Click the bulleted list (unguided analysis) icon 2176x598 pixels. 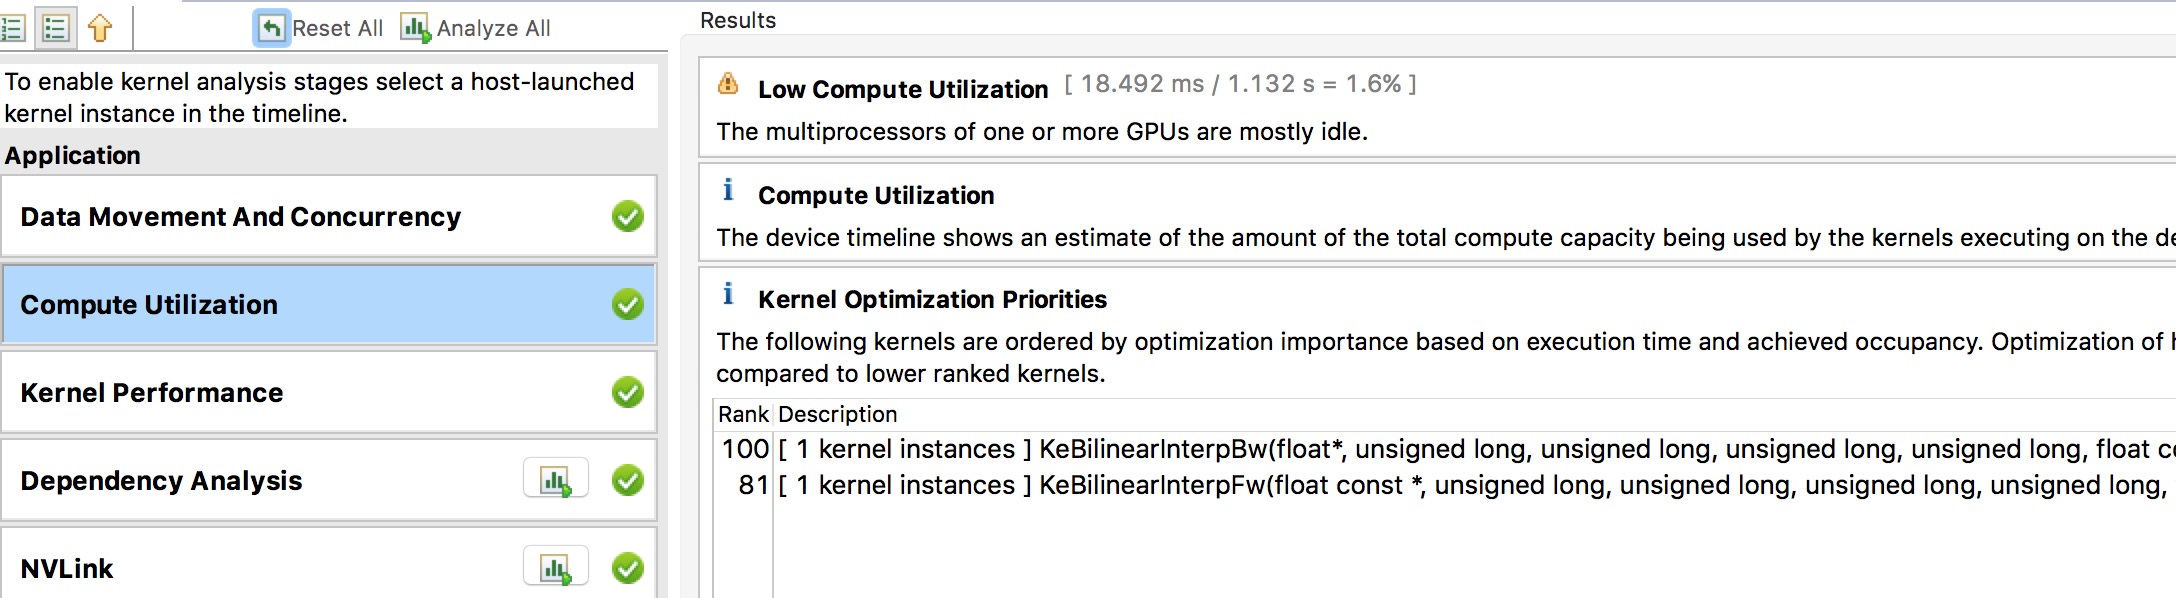coord(56,28)
